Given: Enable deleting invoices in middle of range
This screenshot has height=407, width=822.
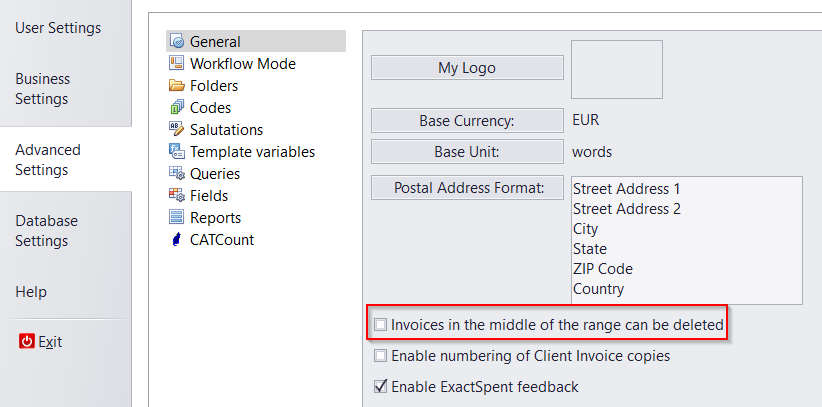Looking at the screenshot, I should click(x=380, y=325).
